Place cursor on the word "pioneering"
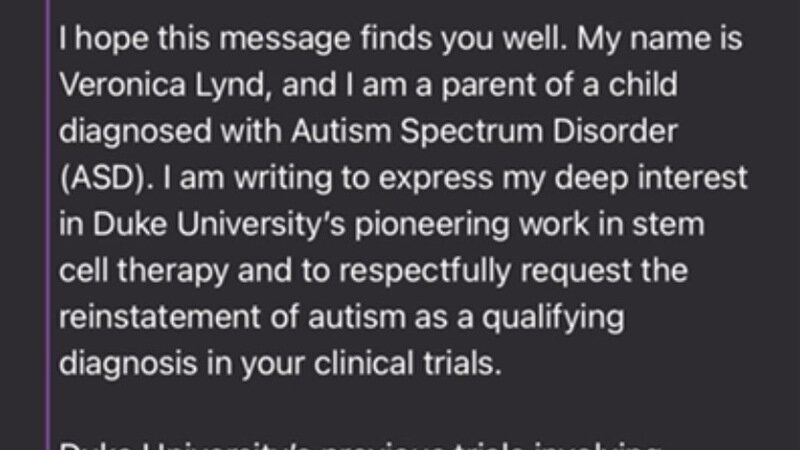The image size is (800, 450). coord(432,225)
